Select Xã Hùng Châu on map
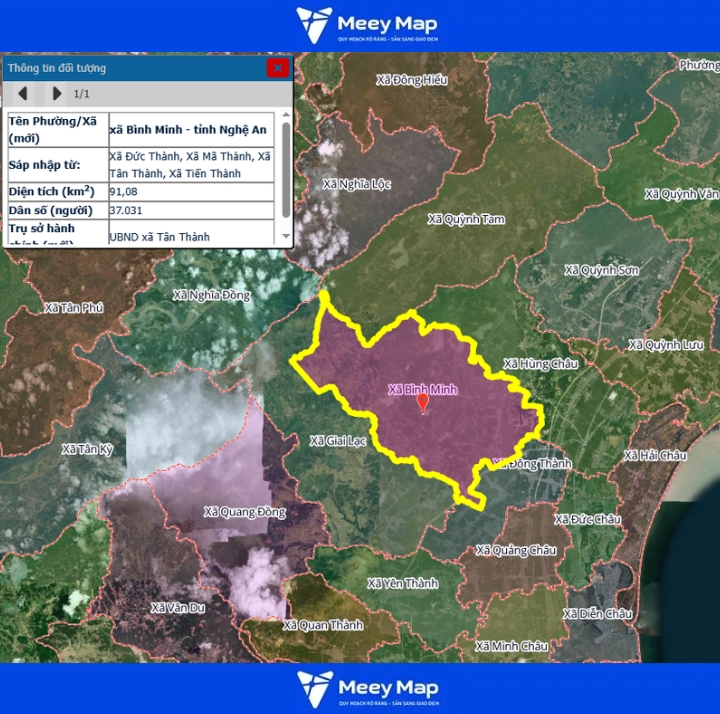The image size is (720, 714). click(540, 364)
